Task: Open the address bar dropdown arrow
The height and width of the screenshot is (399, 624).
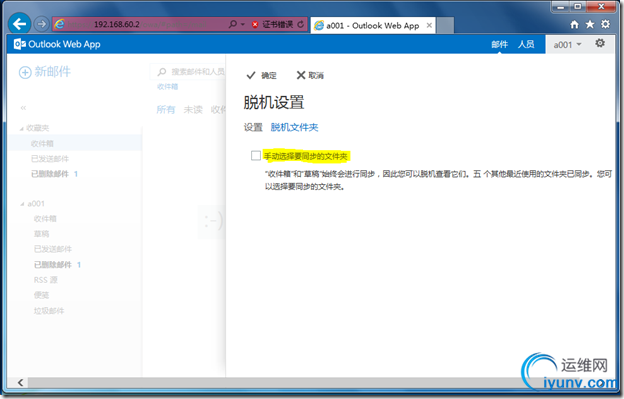Action: pyautogui.click(x=243, y=25)
